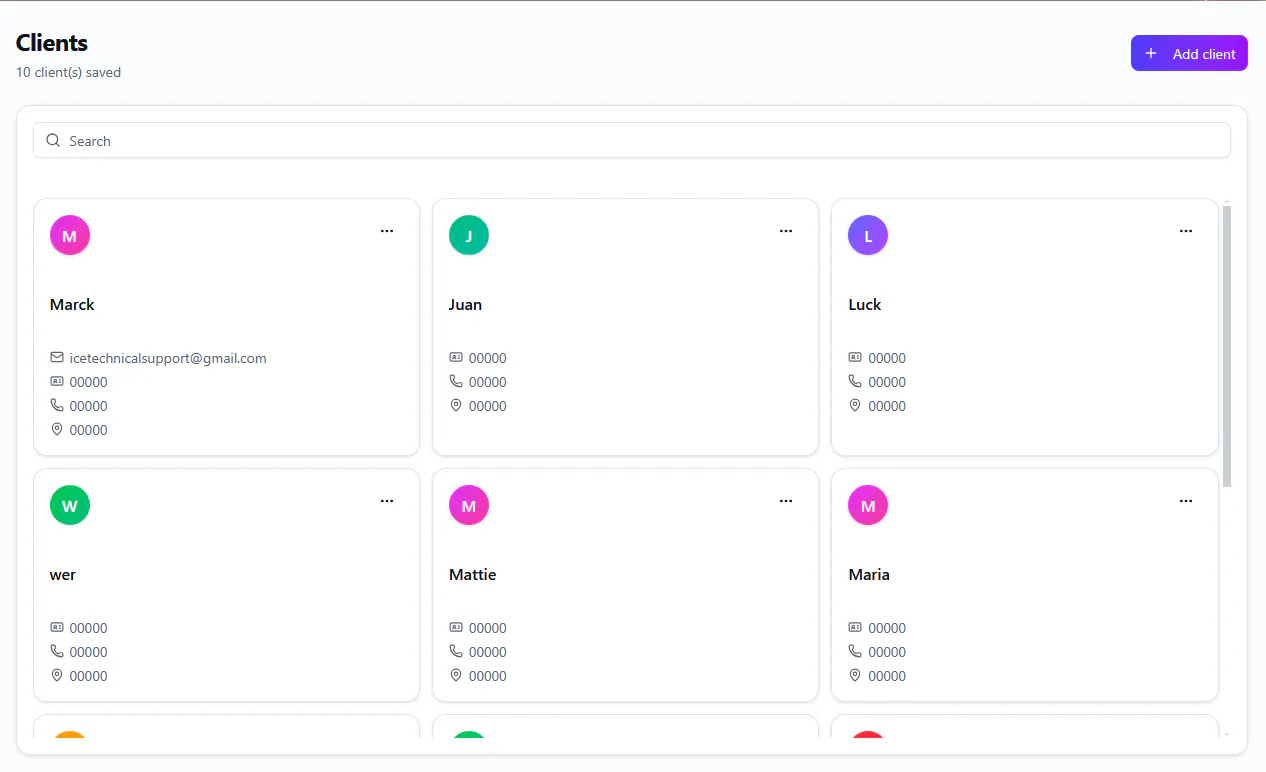Open the three-dot menu on Juan's card
The height and width of the screenshot is (772, 1266).
(x=786, y=231)
